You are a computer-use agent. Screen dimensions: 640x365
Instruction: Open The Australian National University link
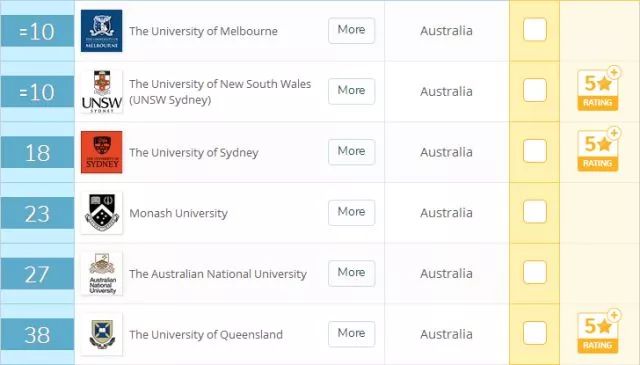click(x=218, y=274)
